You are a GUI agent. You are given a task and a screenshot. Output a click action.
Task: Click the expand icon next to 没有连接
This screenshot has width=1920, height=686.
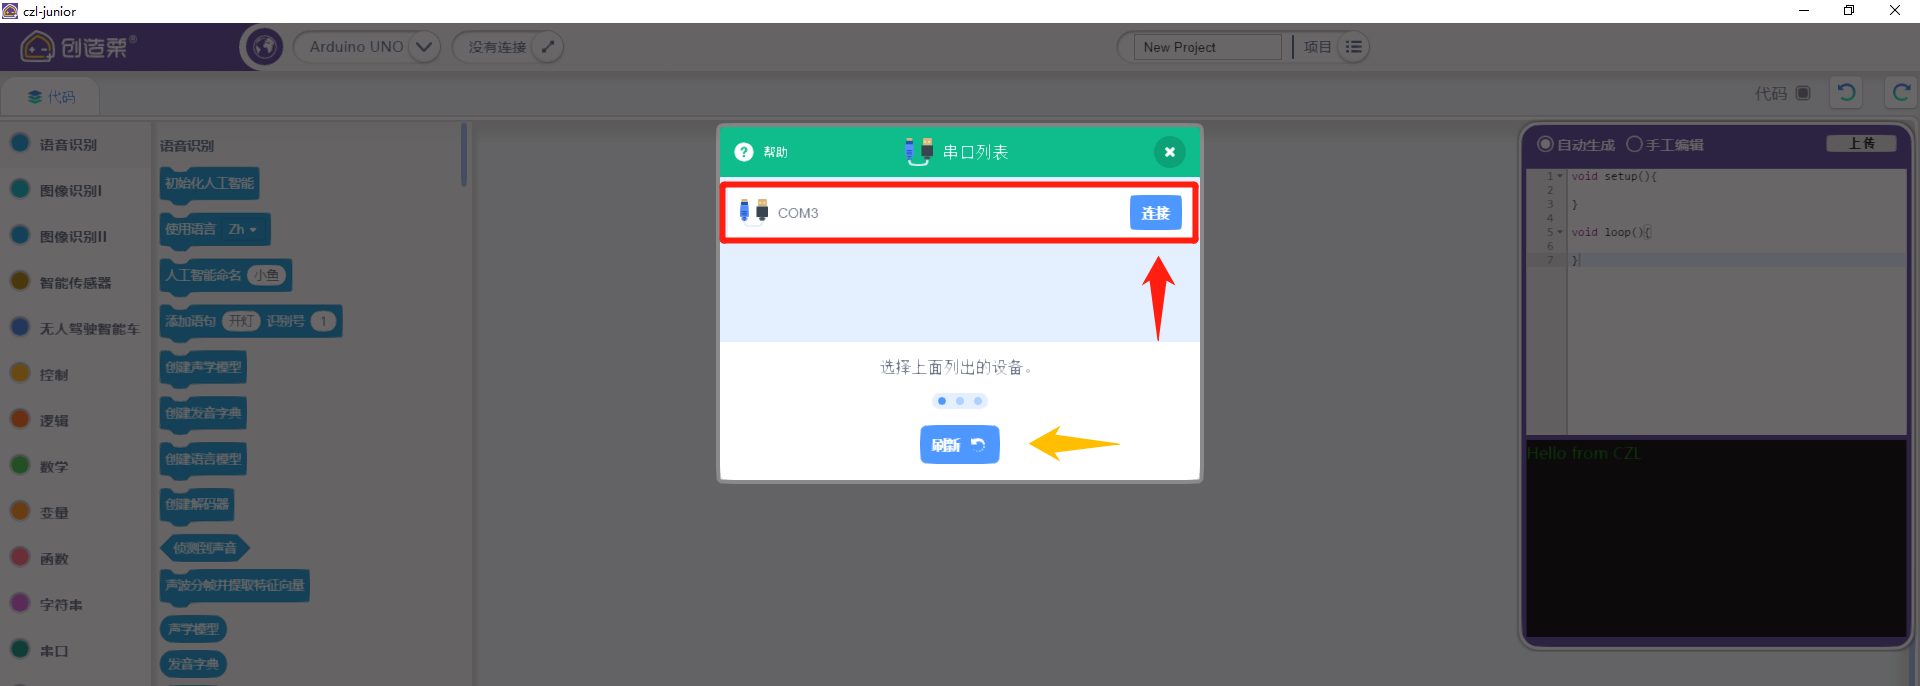pyautogui.click(x=547, y=47)
